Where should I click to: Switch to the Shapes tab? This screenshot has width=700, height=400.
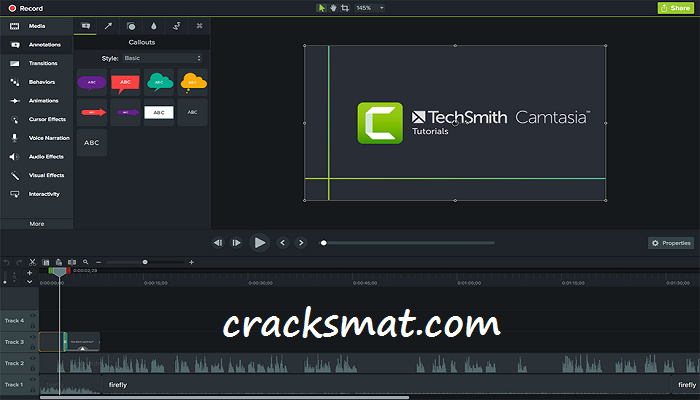(x=131, y=26)
